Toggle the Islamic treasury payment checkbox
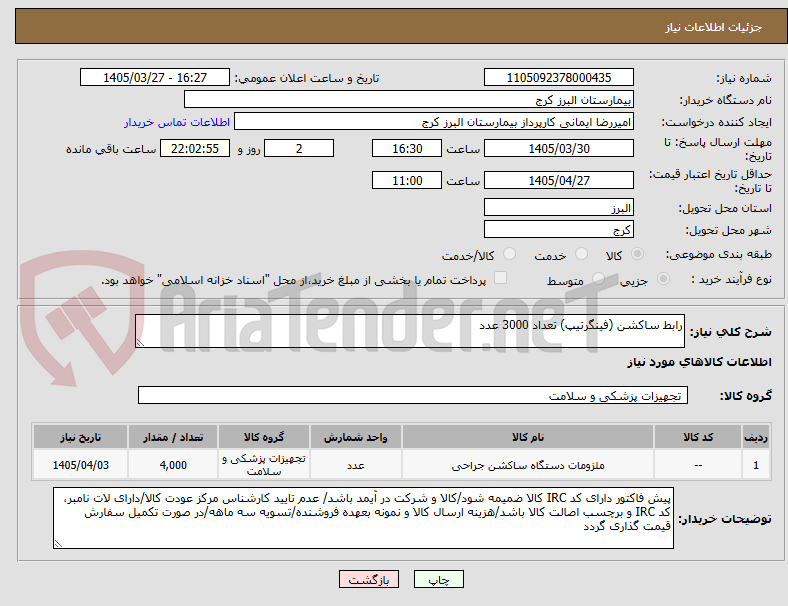 (x=501, y=278)
